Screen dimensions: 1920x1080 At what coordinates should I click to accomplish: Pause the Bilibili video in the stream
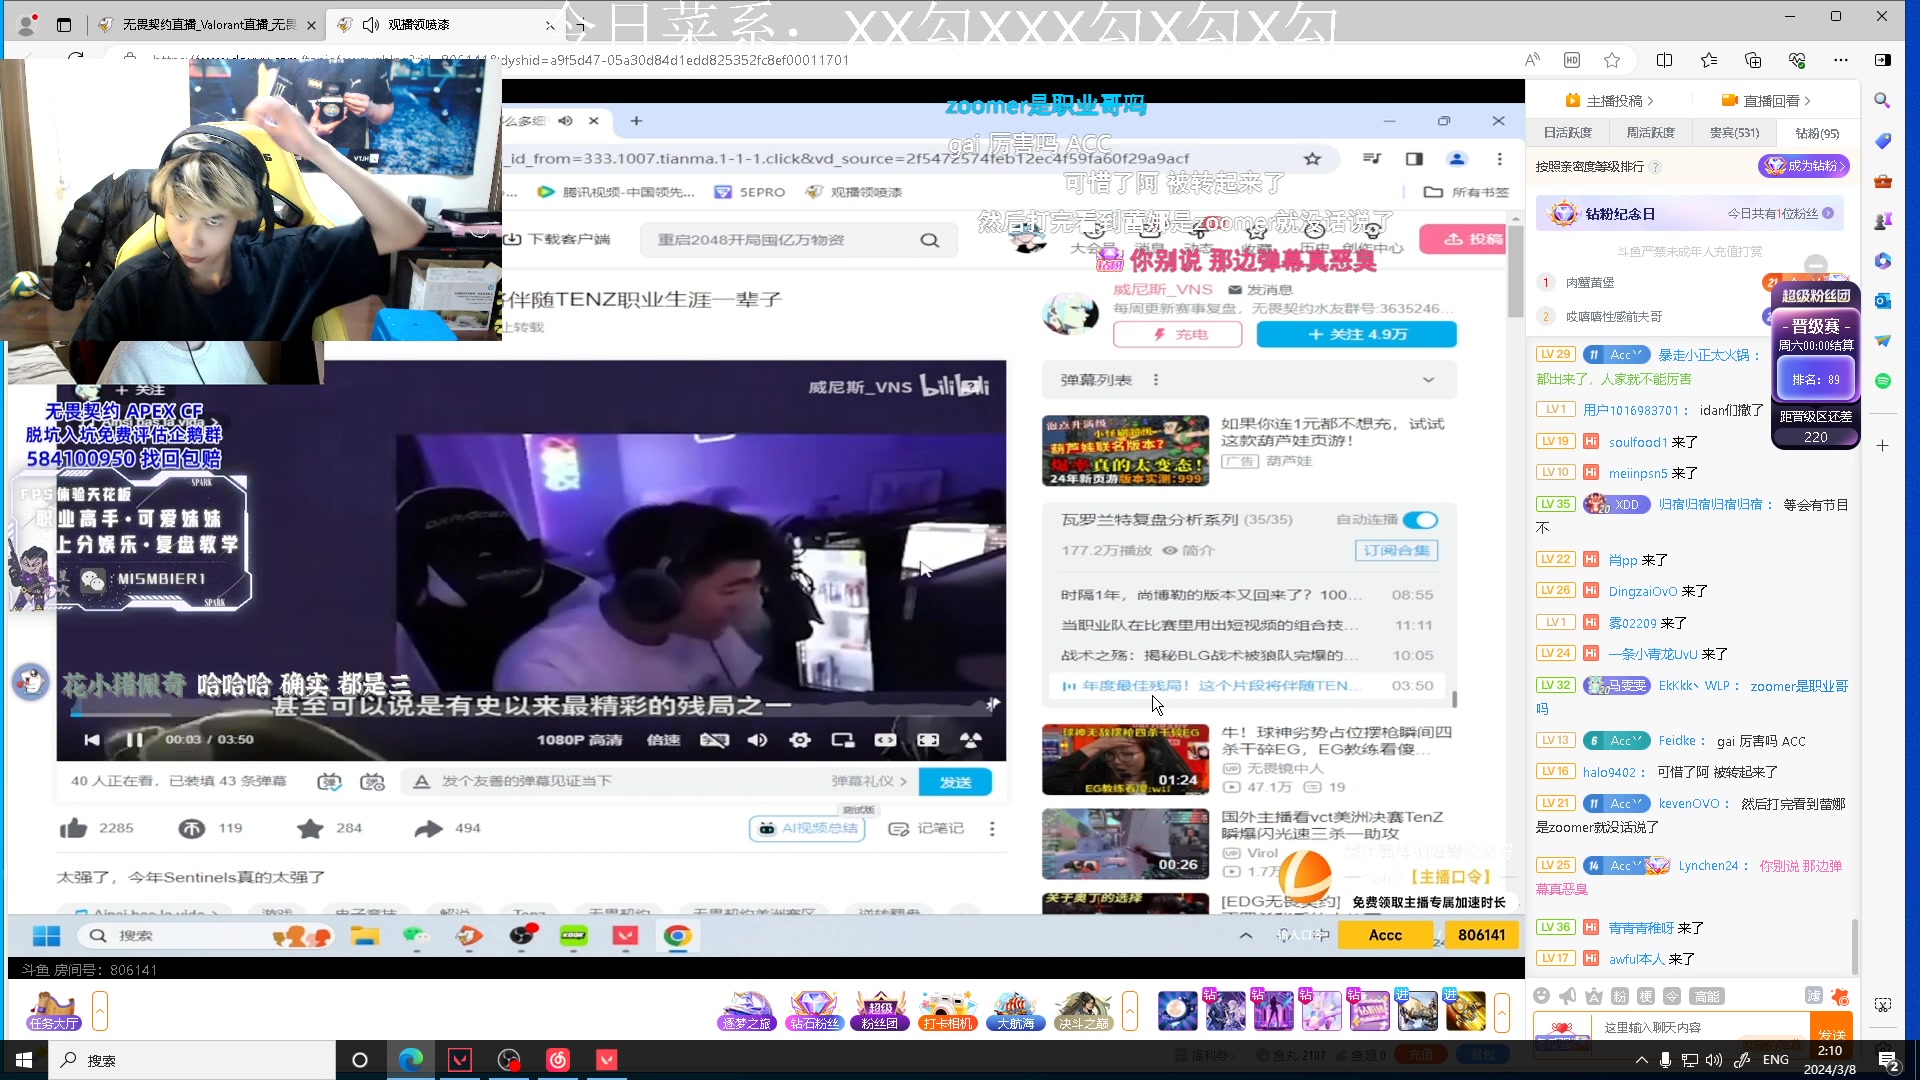(134, 740)
